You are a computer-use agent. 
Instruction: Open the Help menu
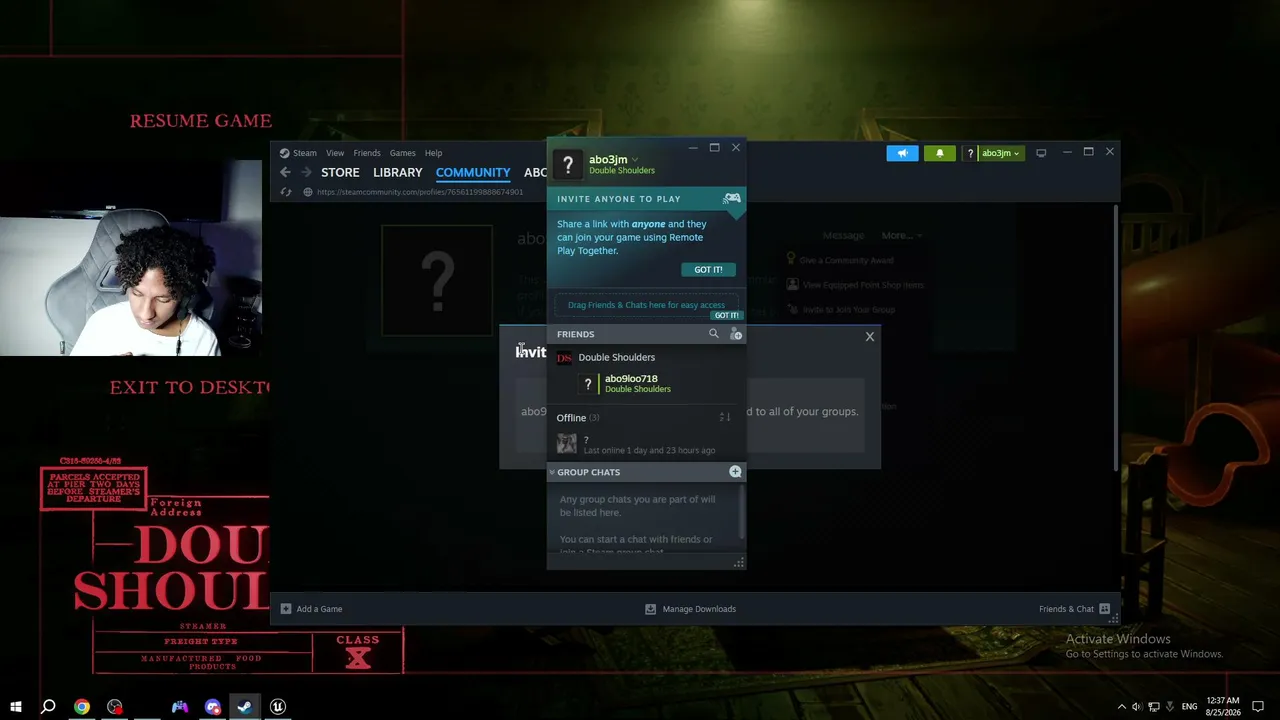click(x=433, y=153)
